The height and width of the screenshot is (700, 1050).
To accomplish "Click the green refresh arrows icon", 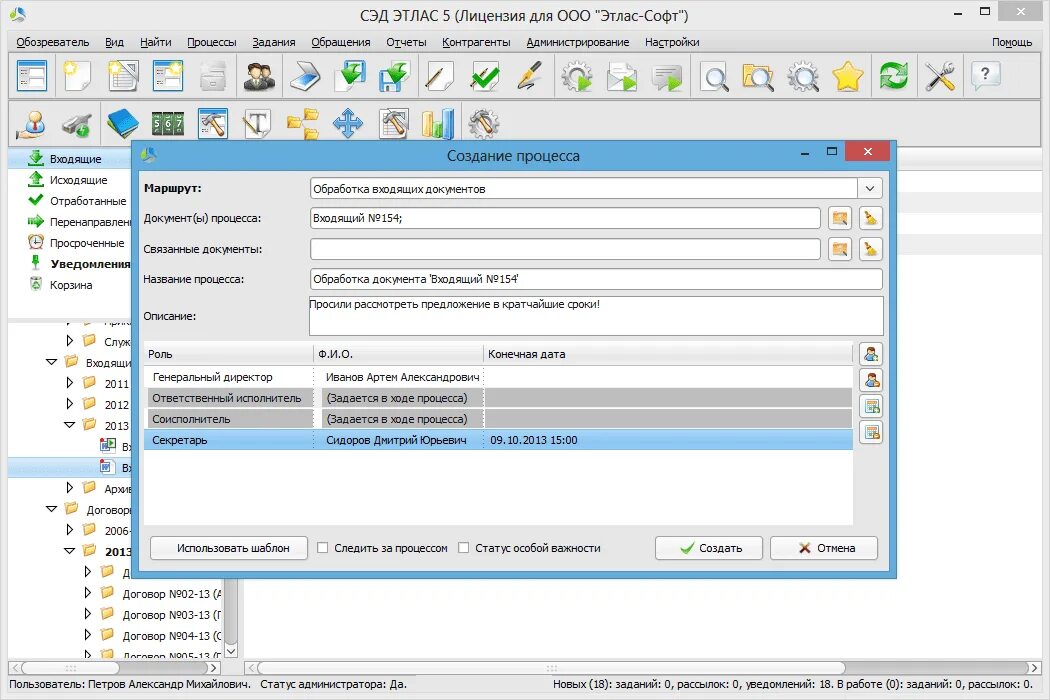I will coord(894,76).
